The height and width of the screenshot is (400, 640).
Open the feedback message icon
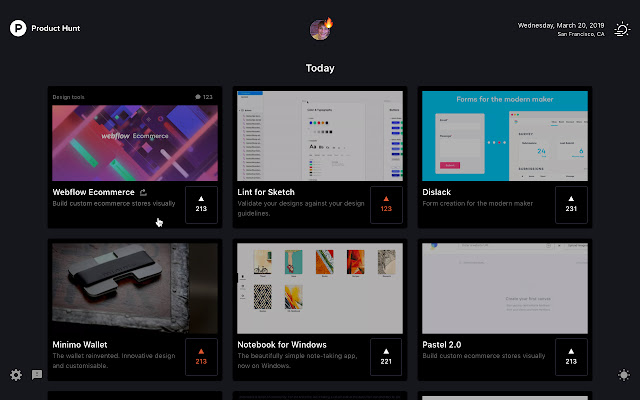[37, 375]
